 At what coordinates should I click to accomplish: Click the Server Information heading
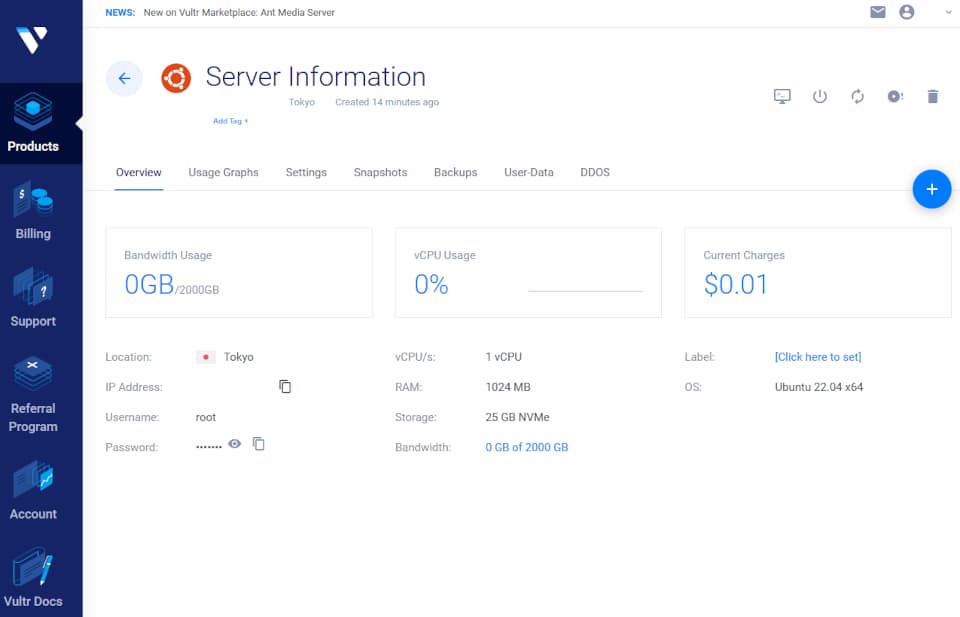315,77
